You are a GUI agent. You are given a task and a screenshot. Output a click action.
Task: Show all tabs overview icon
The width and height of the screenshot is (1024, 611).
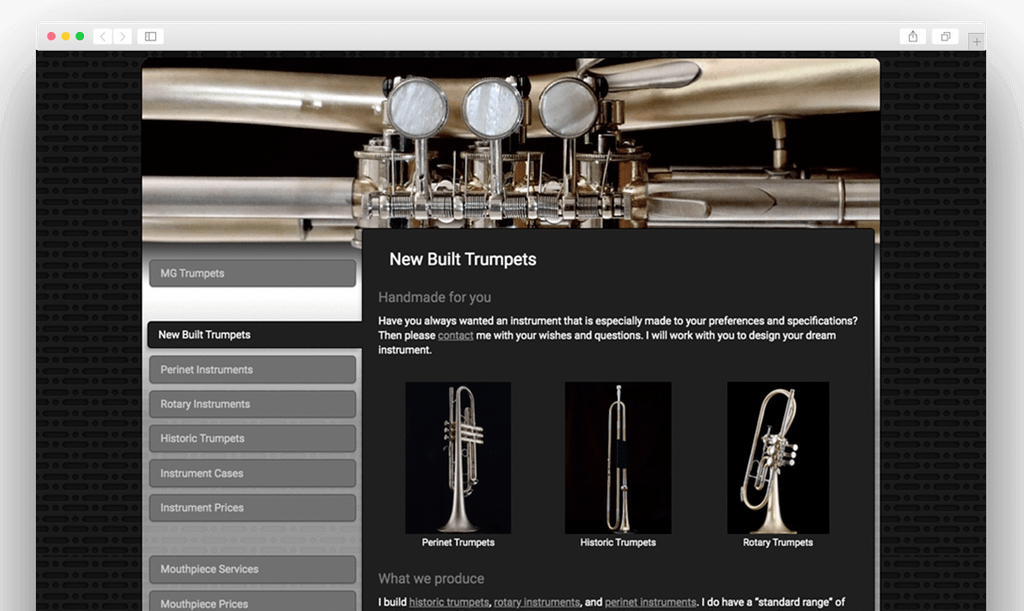(945, 37)
